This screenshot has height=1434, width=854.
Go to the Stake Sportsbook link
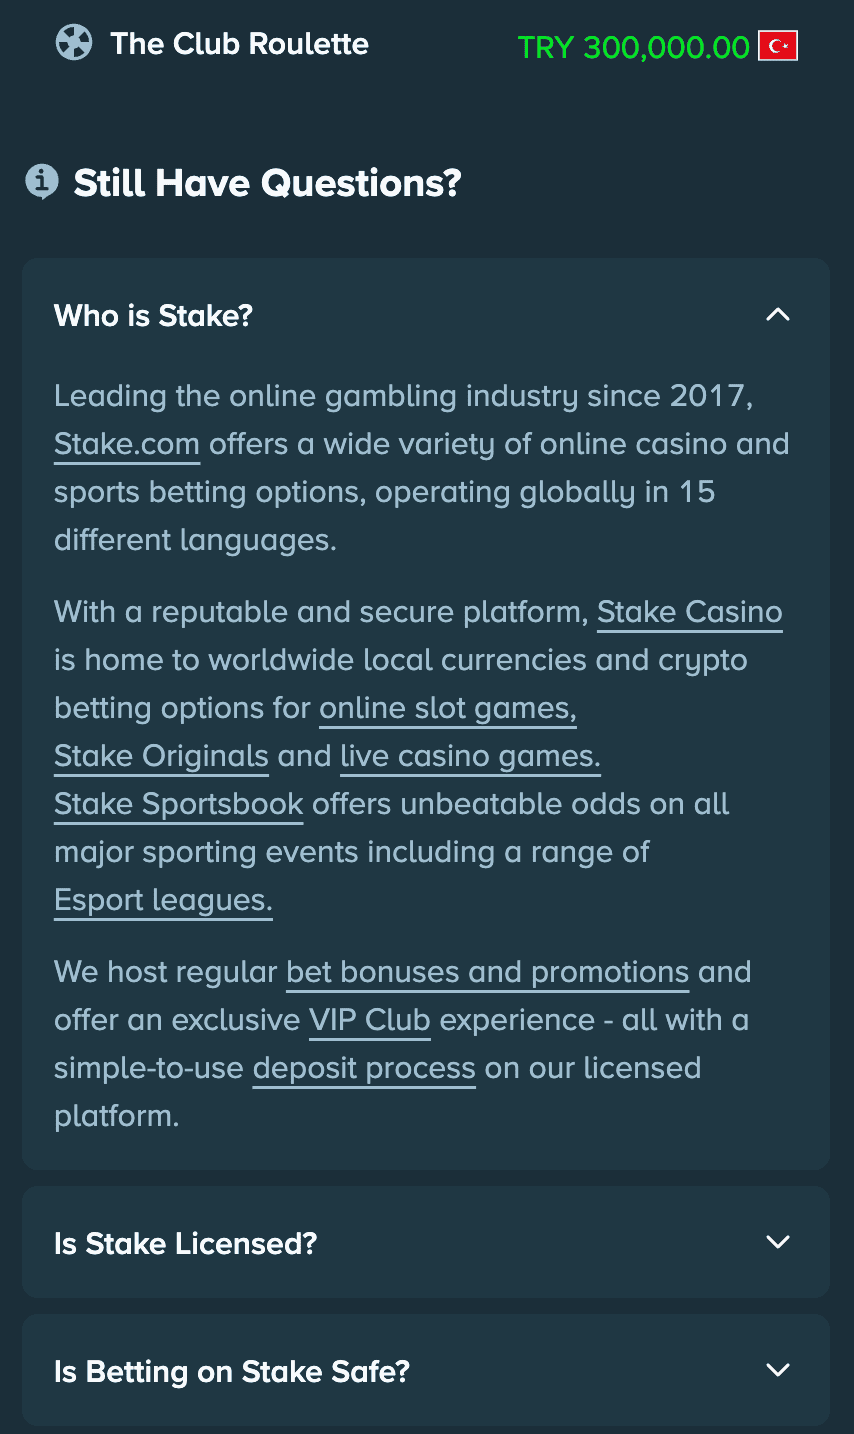[x=178, y=804]
